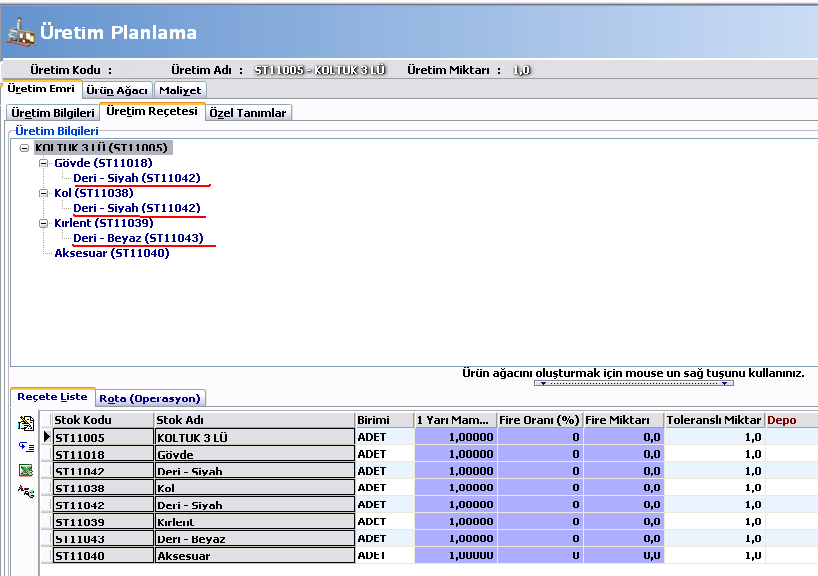Image resolution: width=818 pixels, height=576 pixels.
Task: Click the A-to-C text replace icon
Action: pos(26,491)
